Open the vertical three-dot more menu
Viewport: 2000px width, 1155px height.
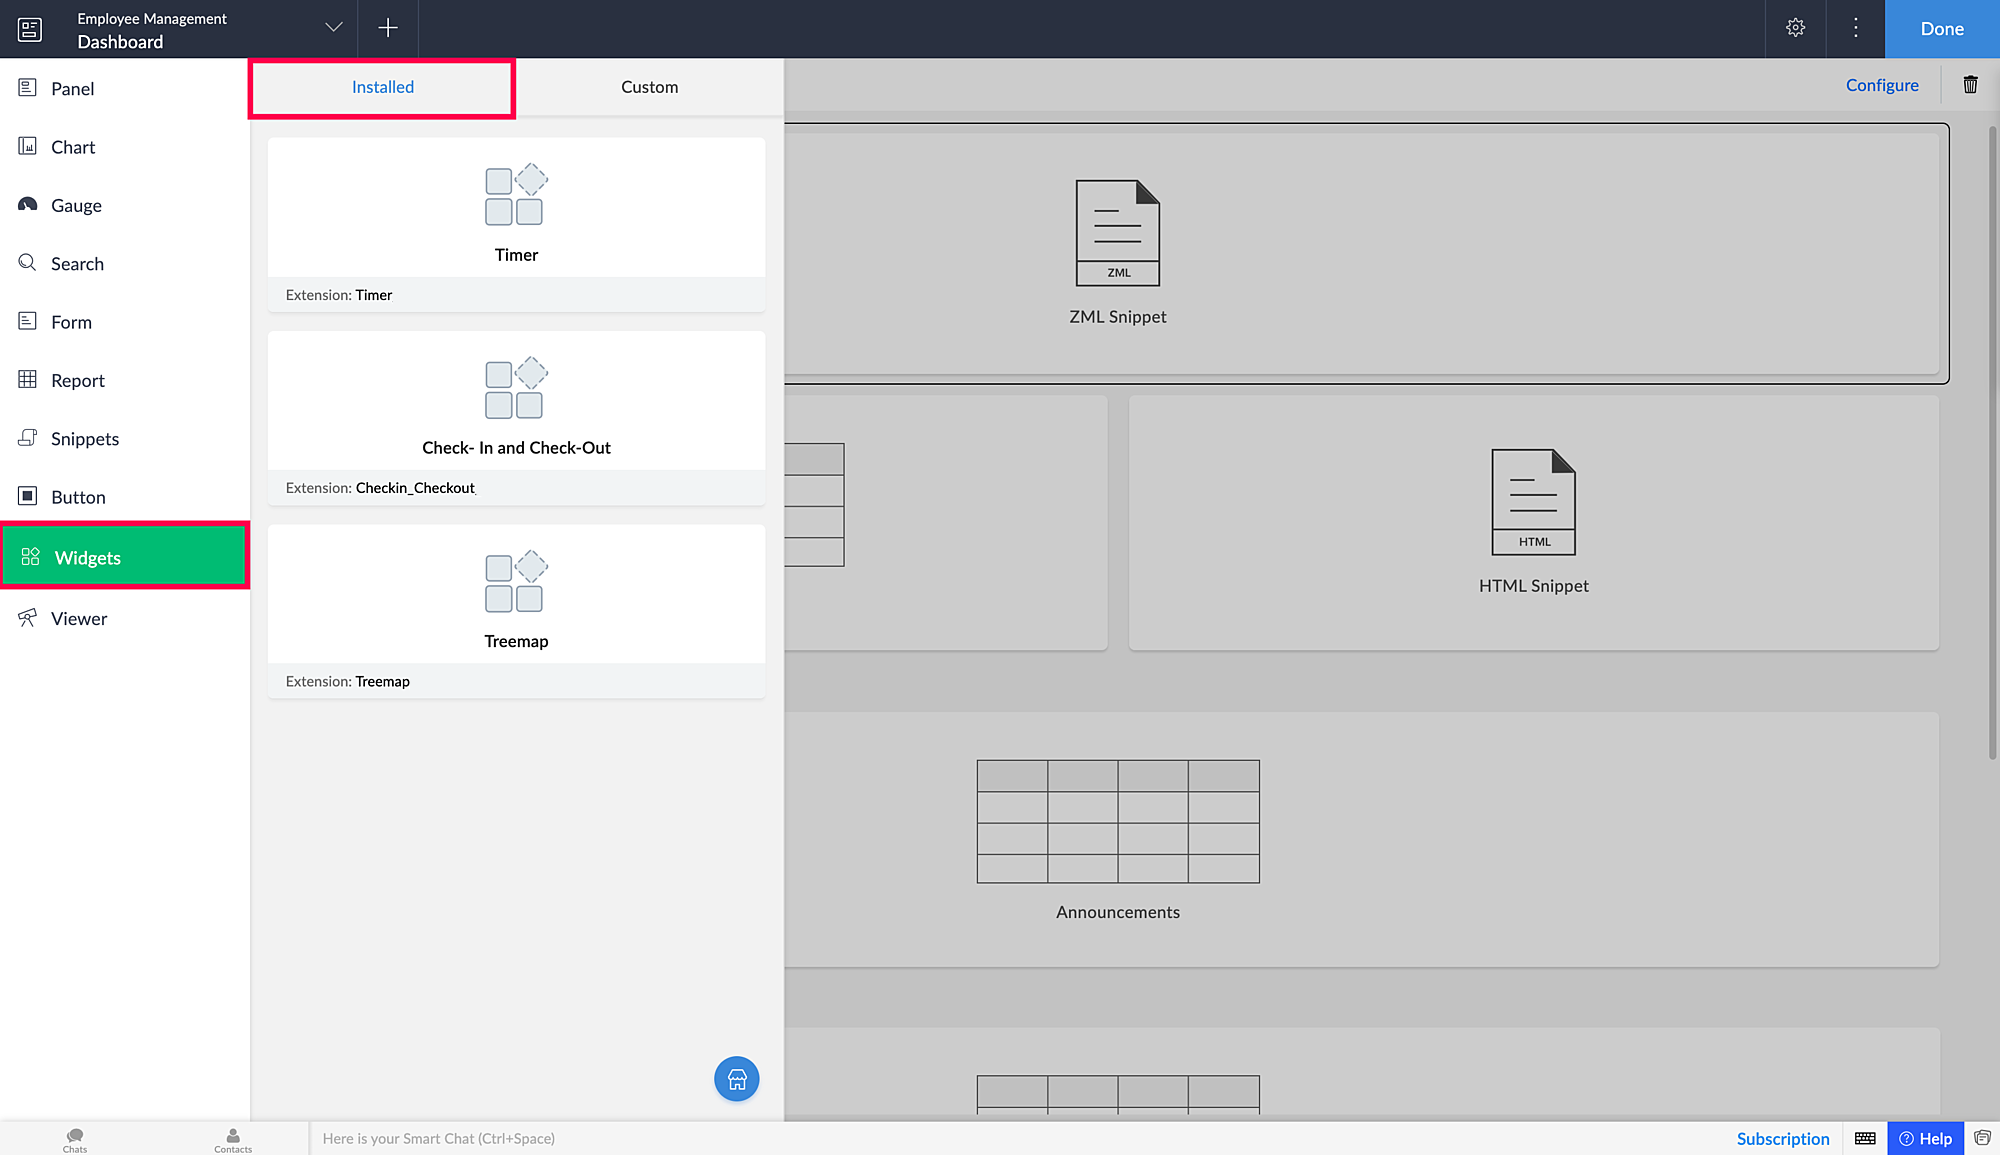1856,28
